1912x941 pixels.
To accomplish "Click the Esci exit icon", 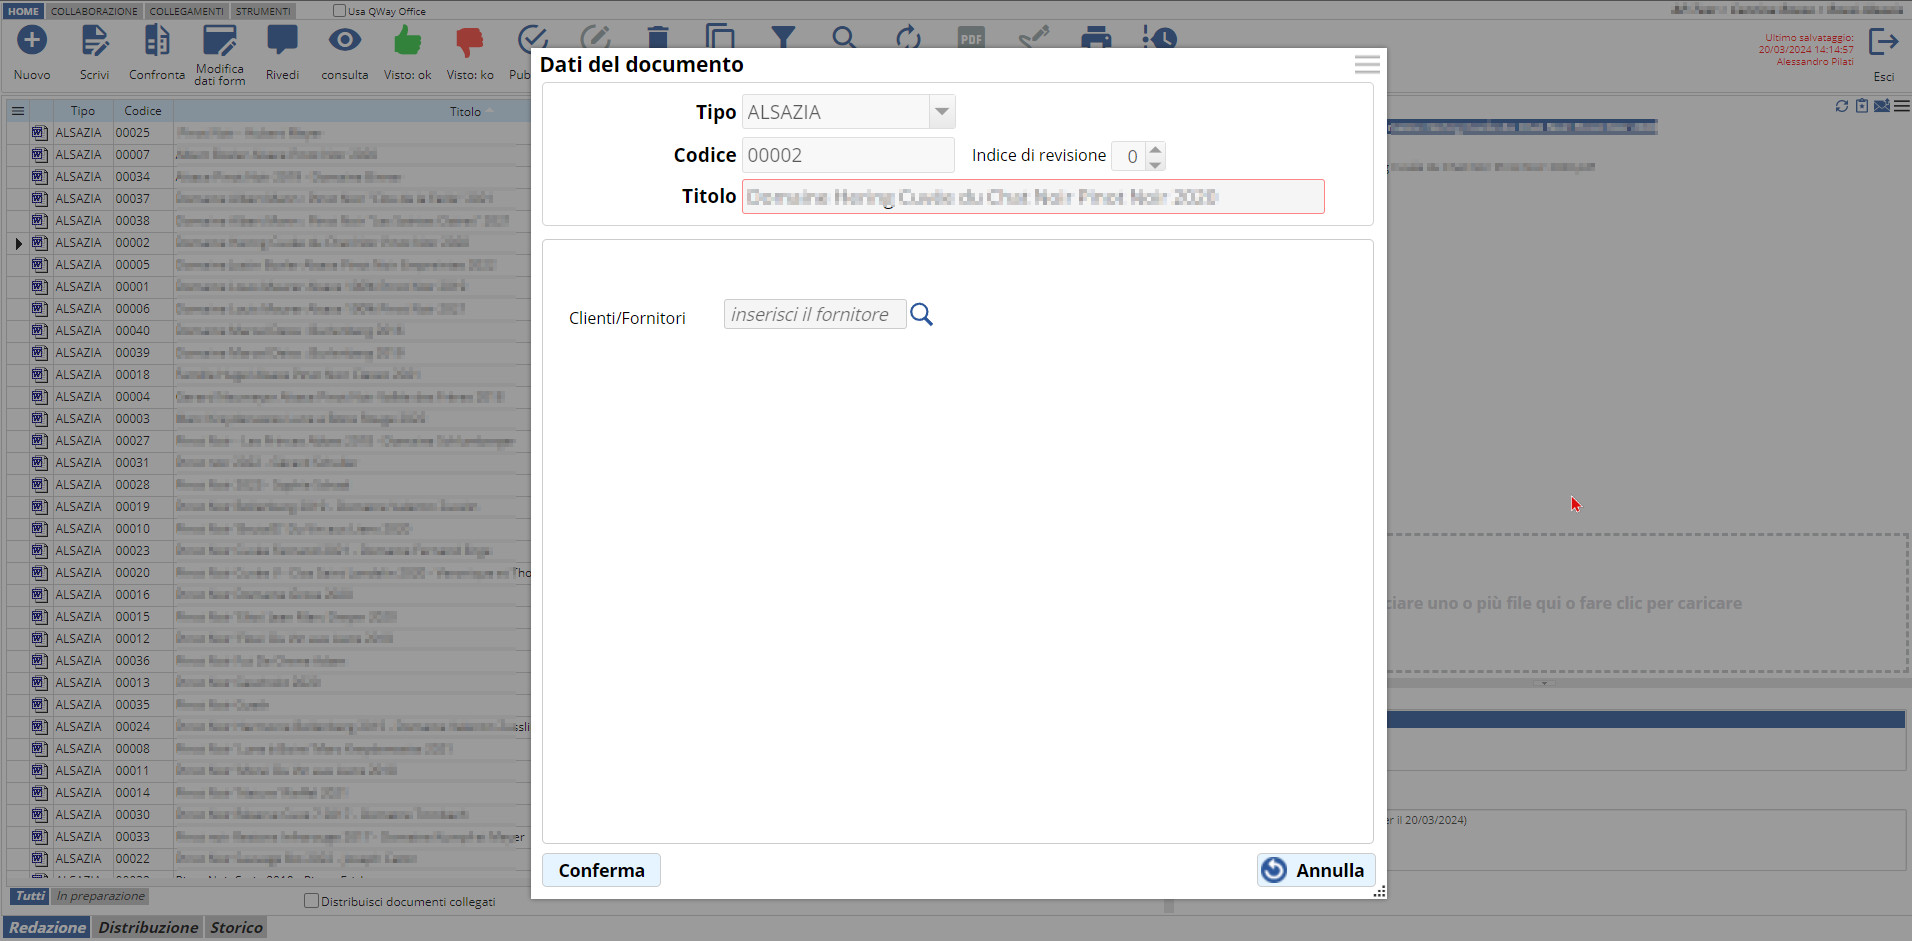I will pos(1883,43).
